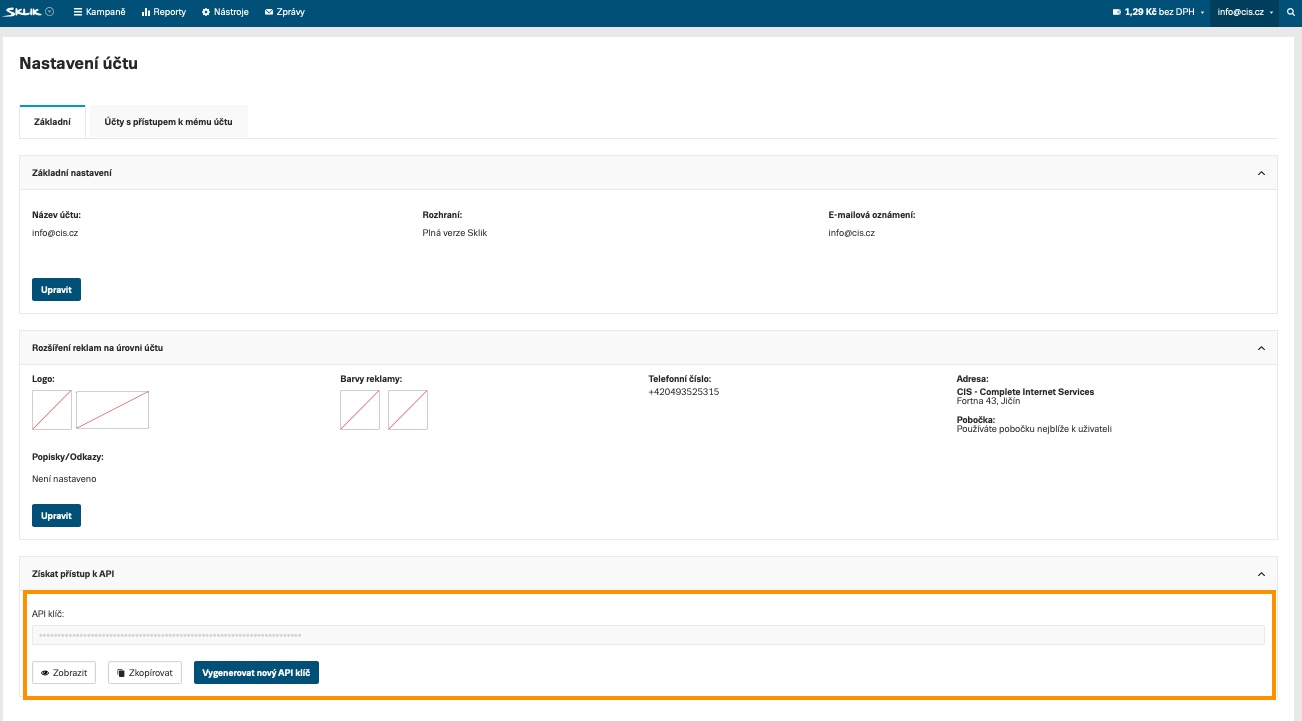Viewport: 1302px width, 721px height.
Task: Open the circled dropdown next to Sklik logo
Action: (50, 12)
